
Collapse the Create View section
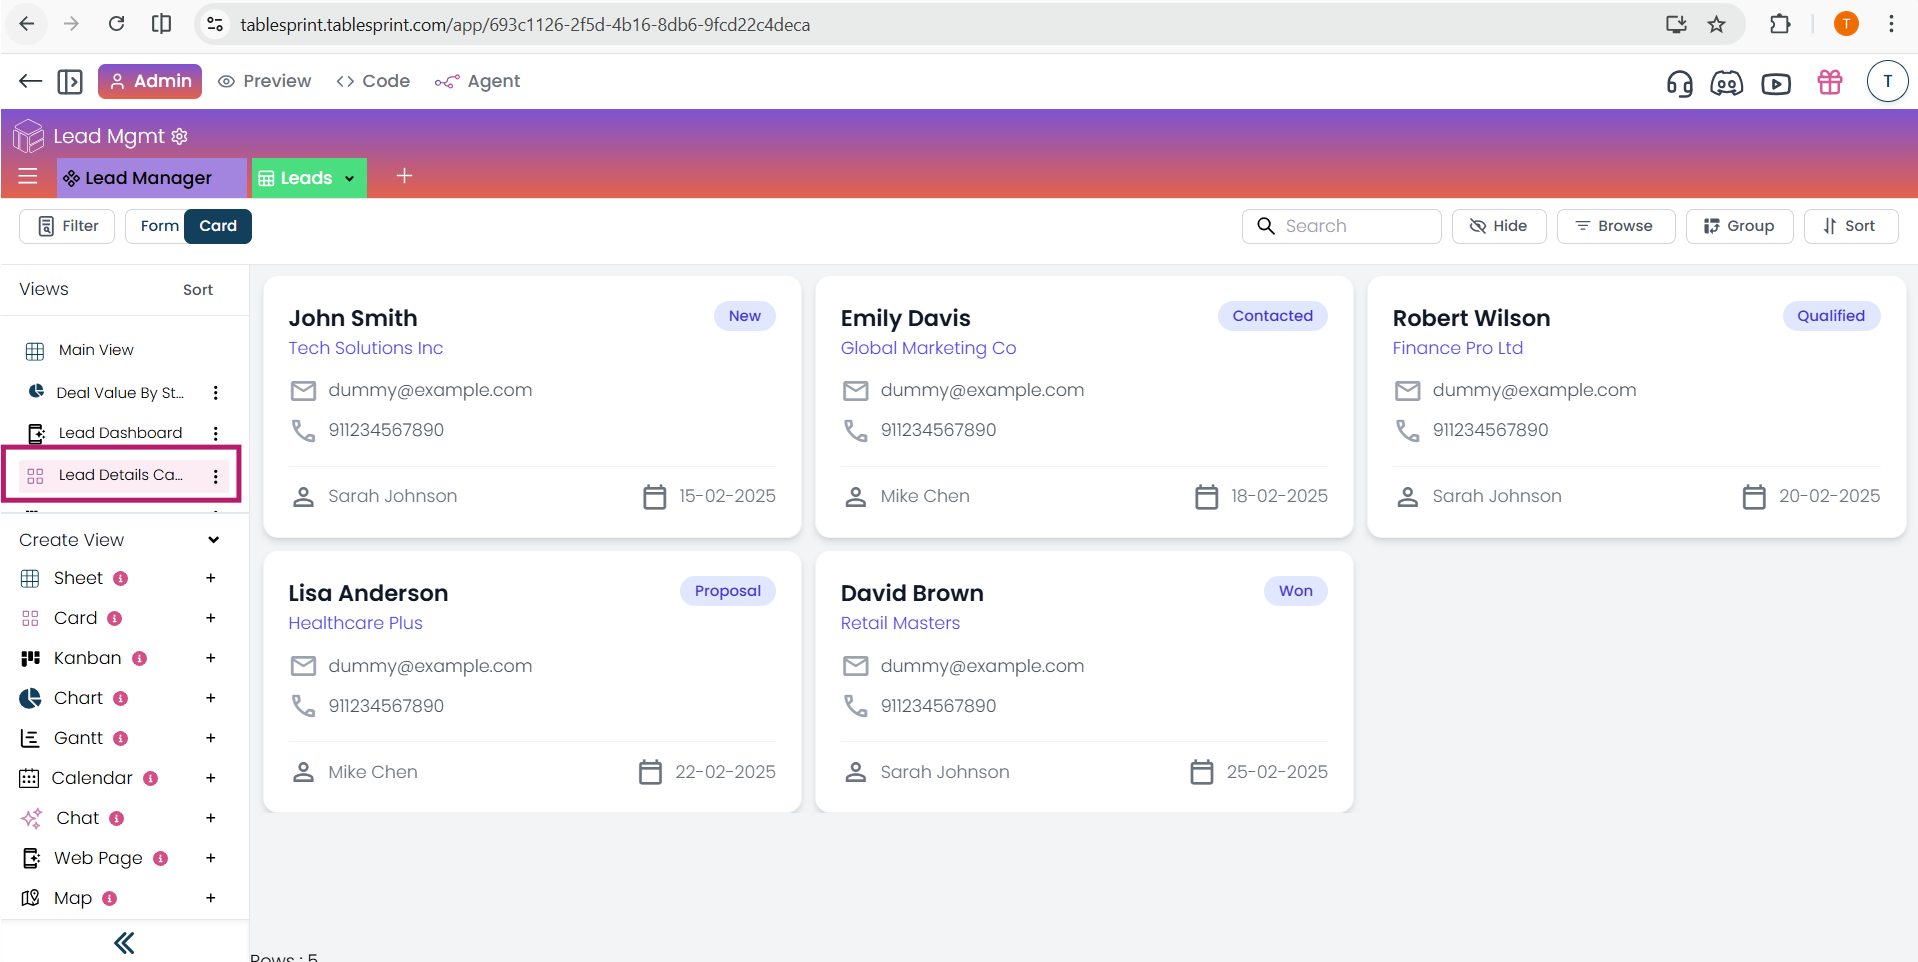pos(213,540)
